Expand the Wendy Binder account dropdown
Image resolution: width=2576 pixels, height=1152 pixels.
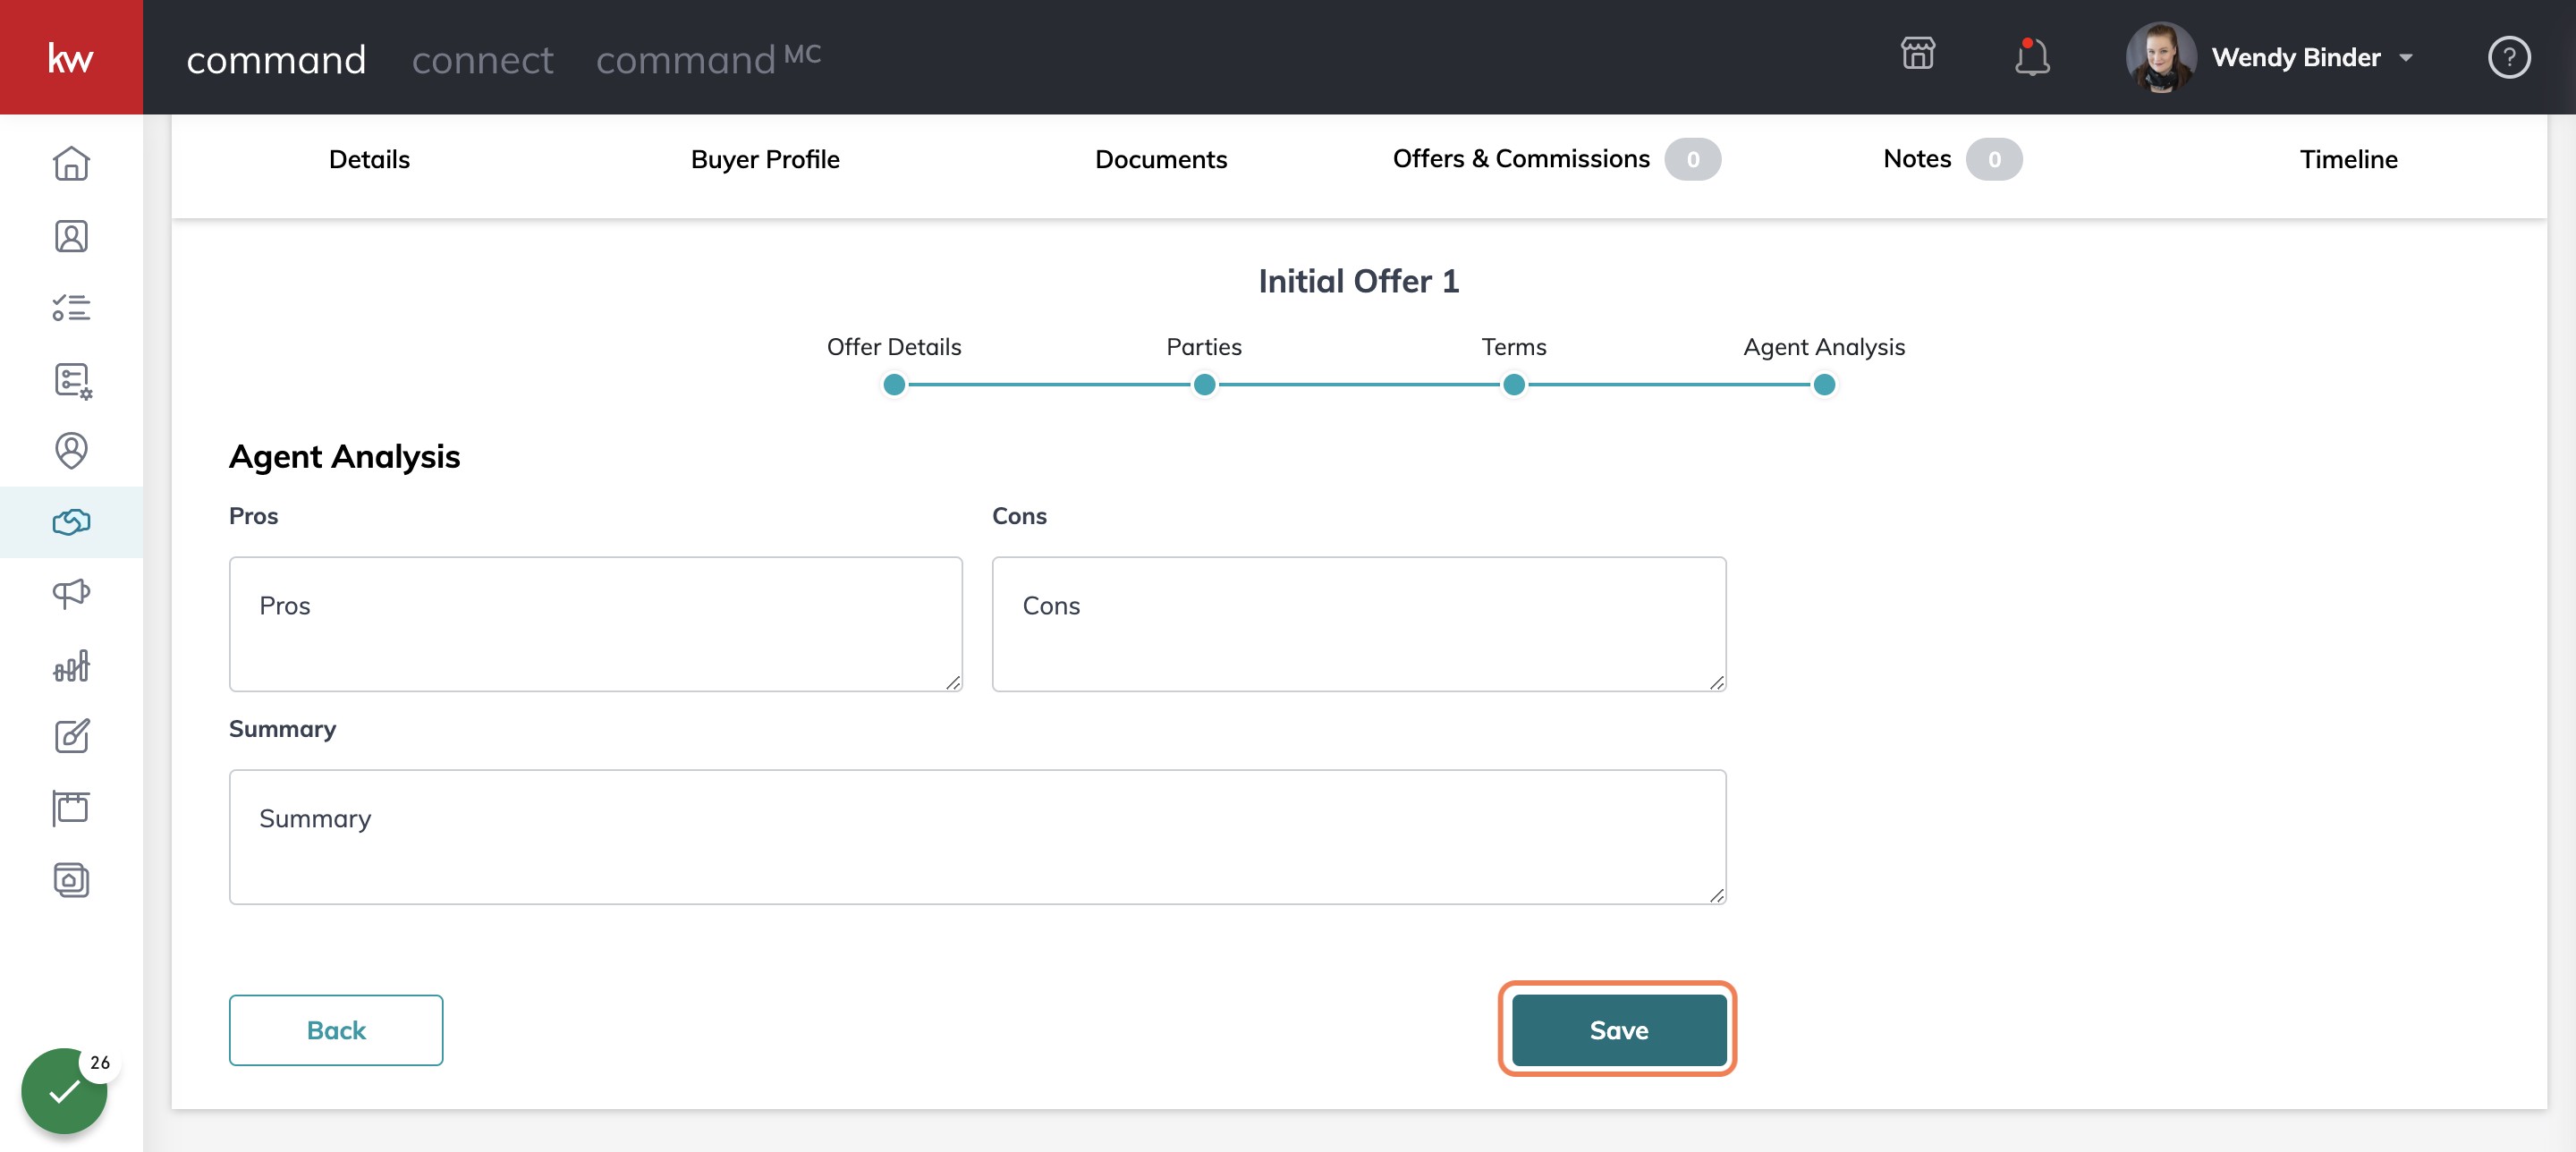click(x=2406, y=58)
